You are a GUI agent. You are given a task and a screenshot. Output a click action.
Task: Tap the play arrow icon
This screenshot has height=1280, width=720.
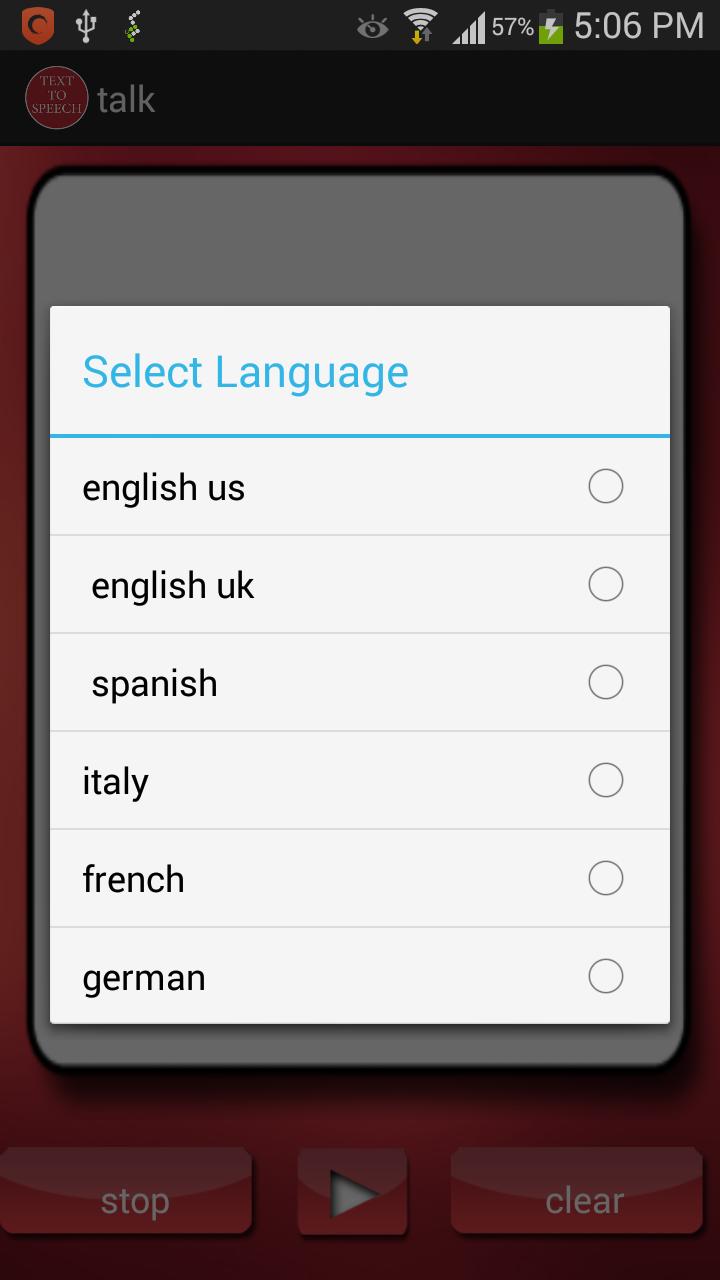click(352, 1190)
